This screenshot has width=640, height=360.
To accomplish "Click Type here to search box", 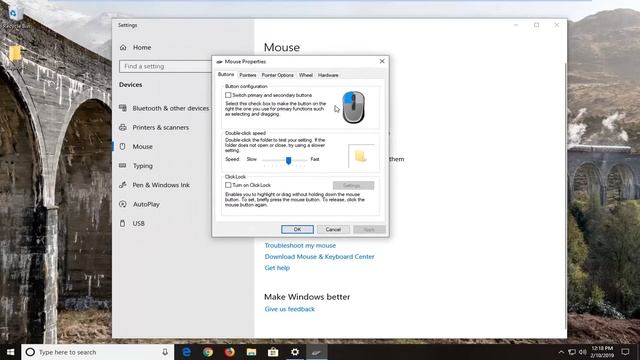I will [x=98, y=352].
